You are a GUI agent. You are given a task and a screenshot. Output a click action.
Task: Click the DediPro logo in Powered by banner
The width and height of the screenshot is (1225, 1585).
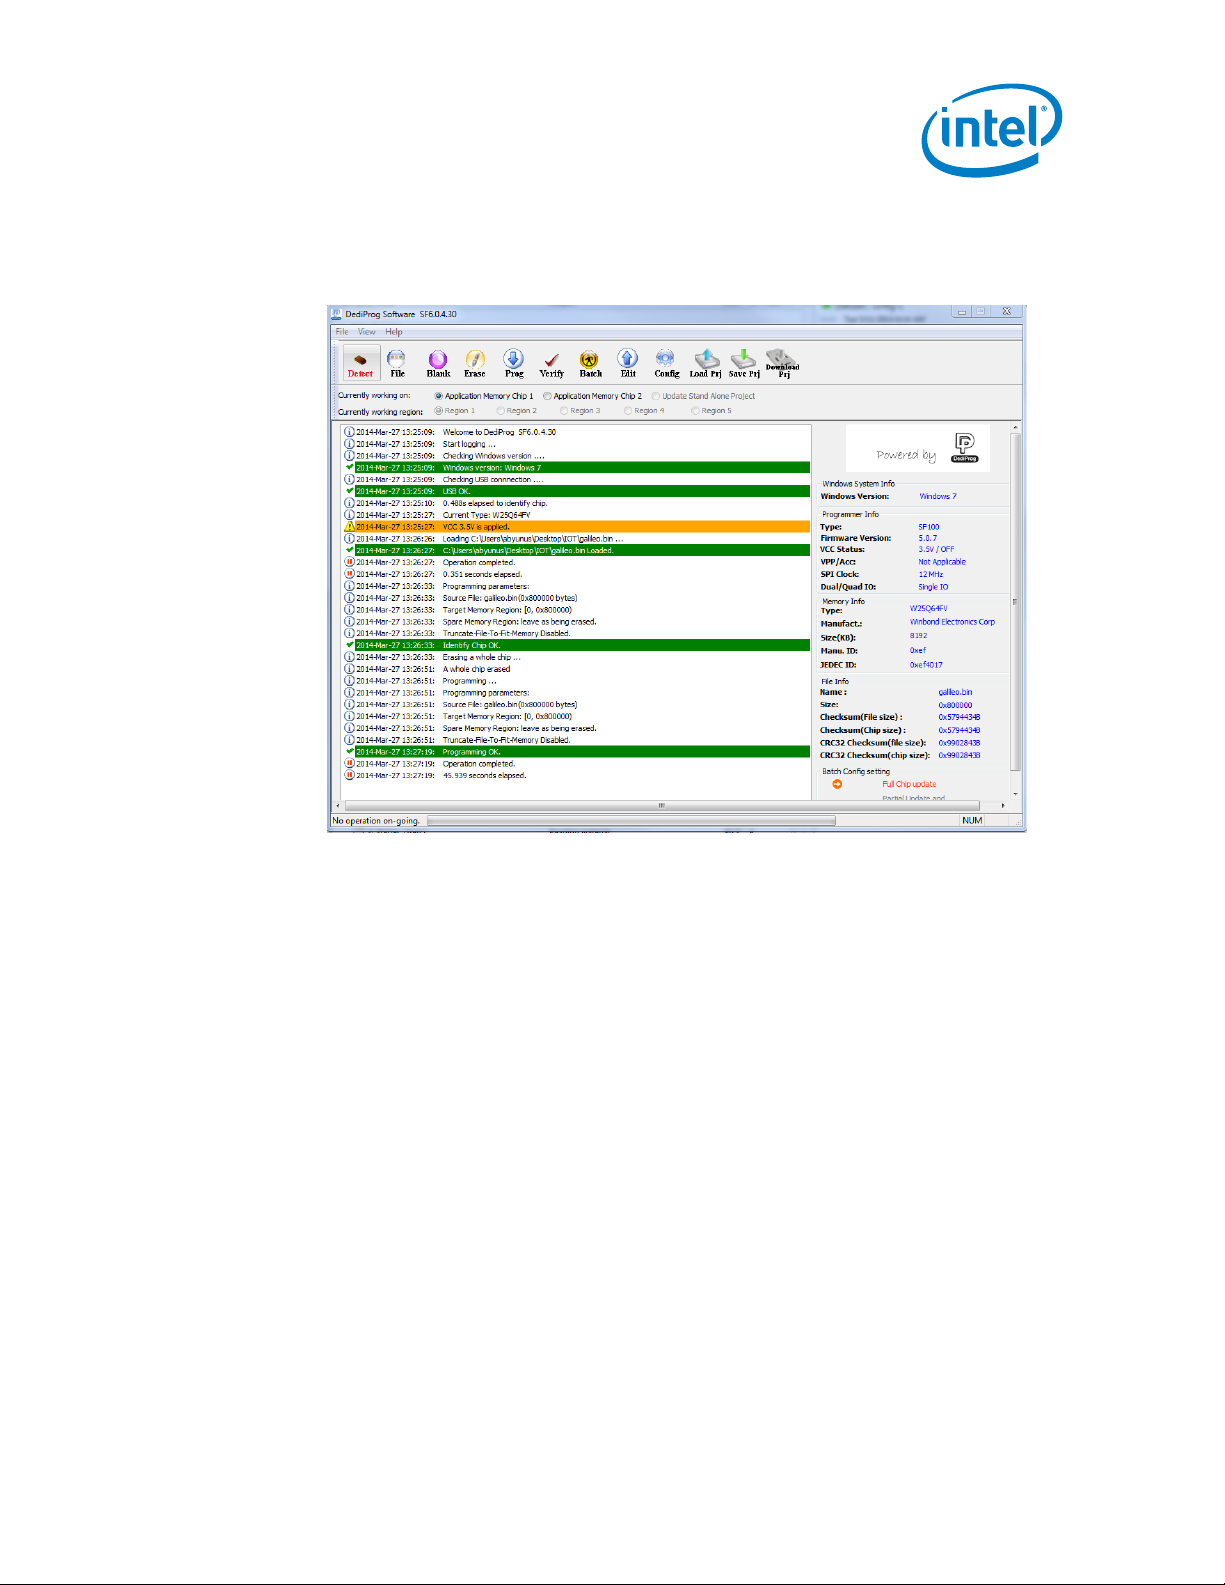(965, 447)
